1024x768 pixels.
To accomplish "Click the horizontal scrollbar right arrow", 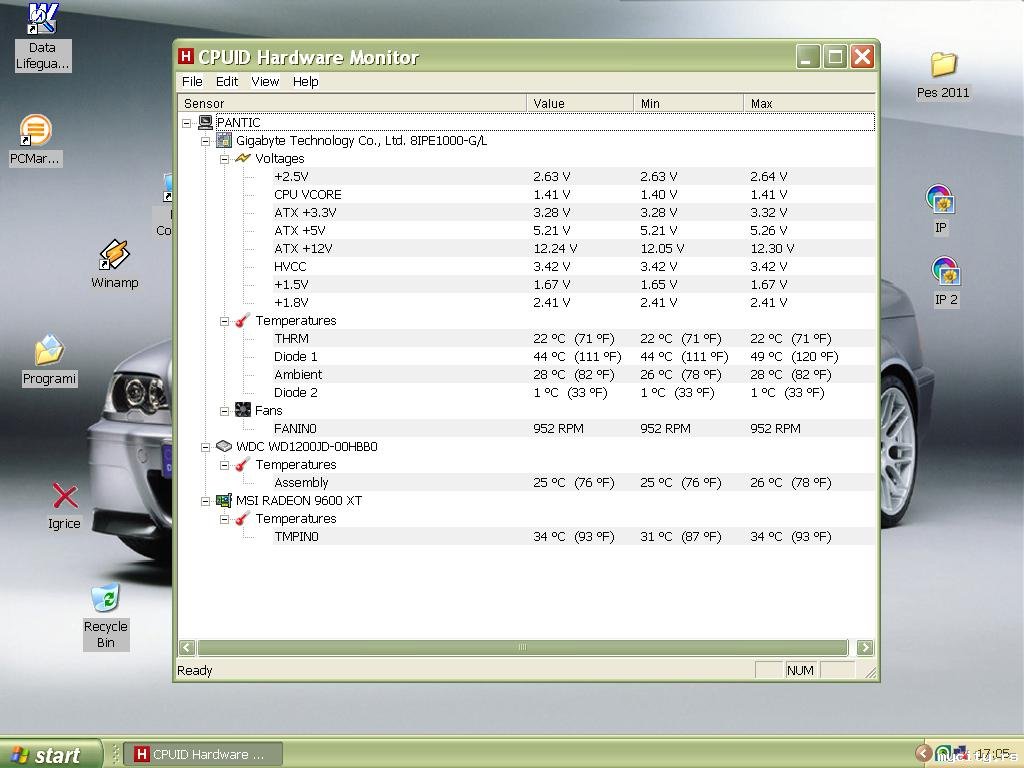I will pyautogui.click(x=865, y=647).
